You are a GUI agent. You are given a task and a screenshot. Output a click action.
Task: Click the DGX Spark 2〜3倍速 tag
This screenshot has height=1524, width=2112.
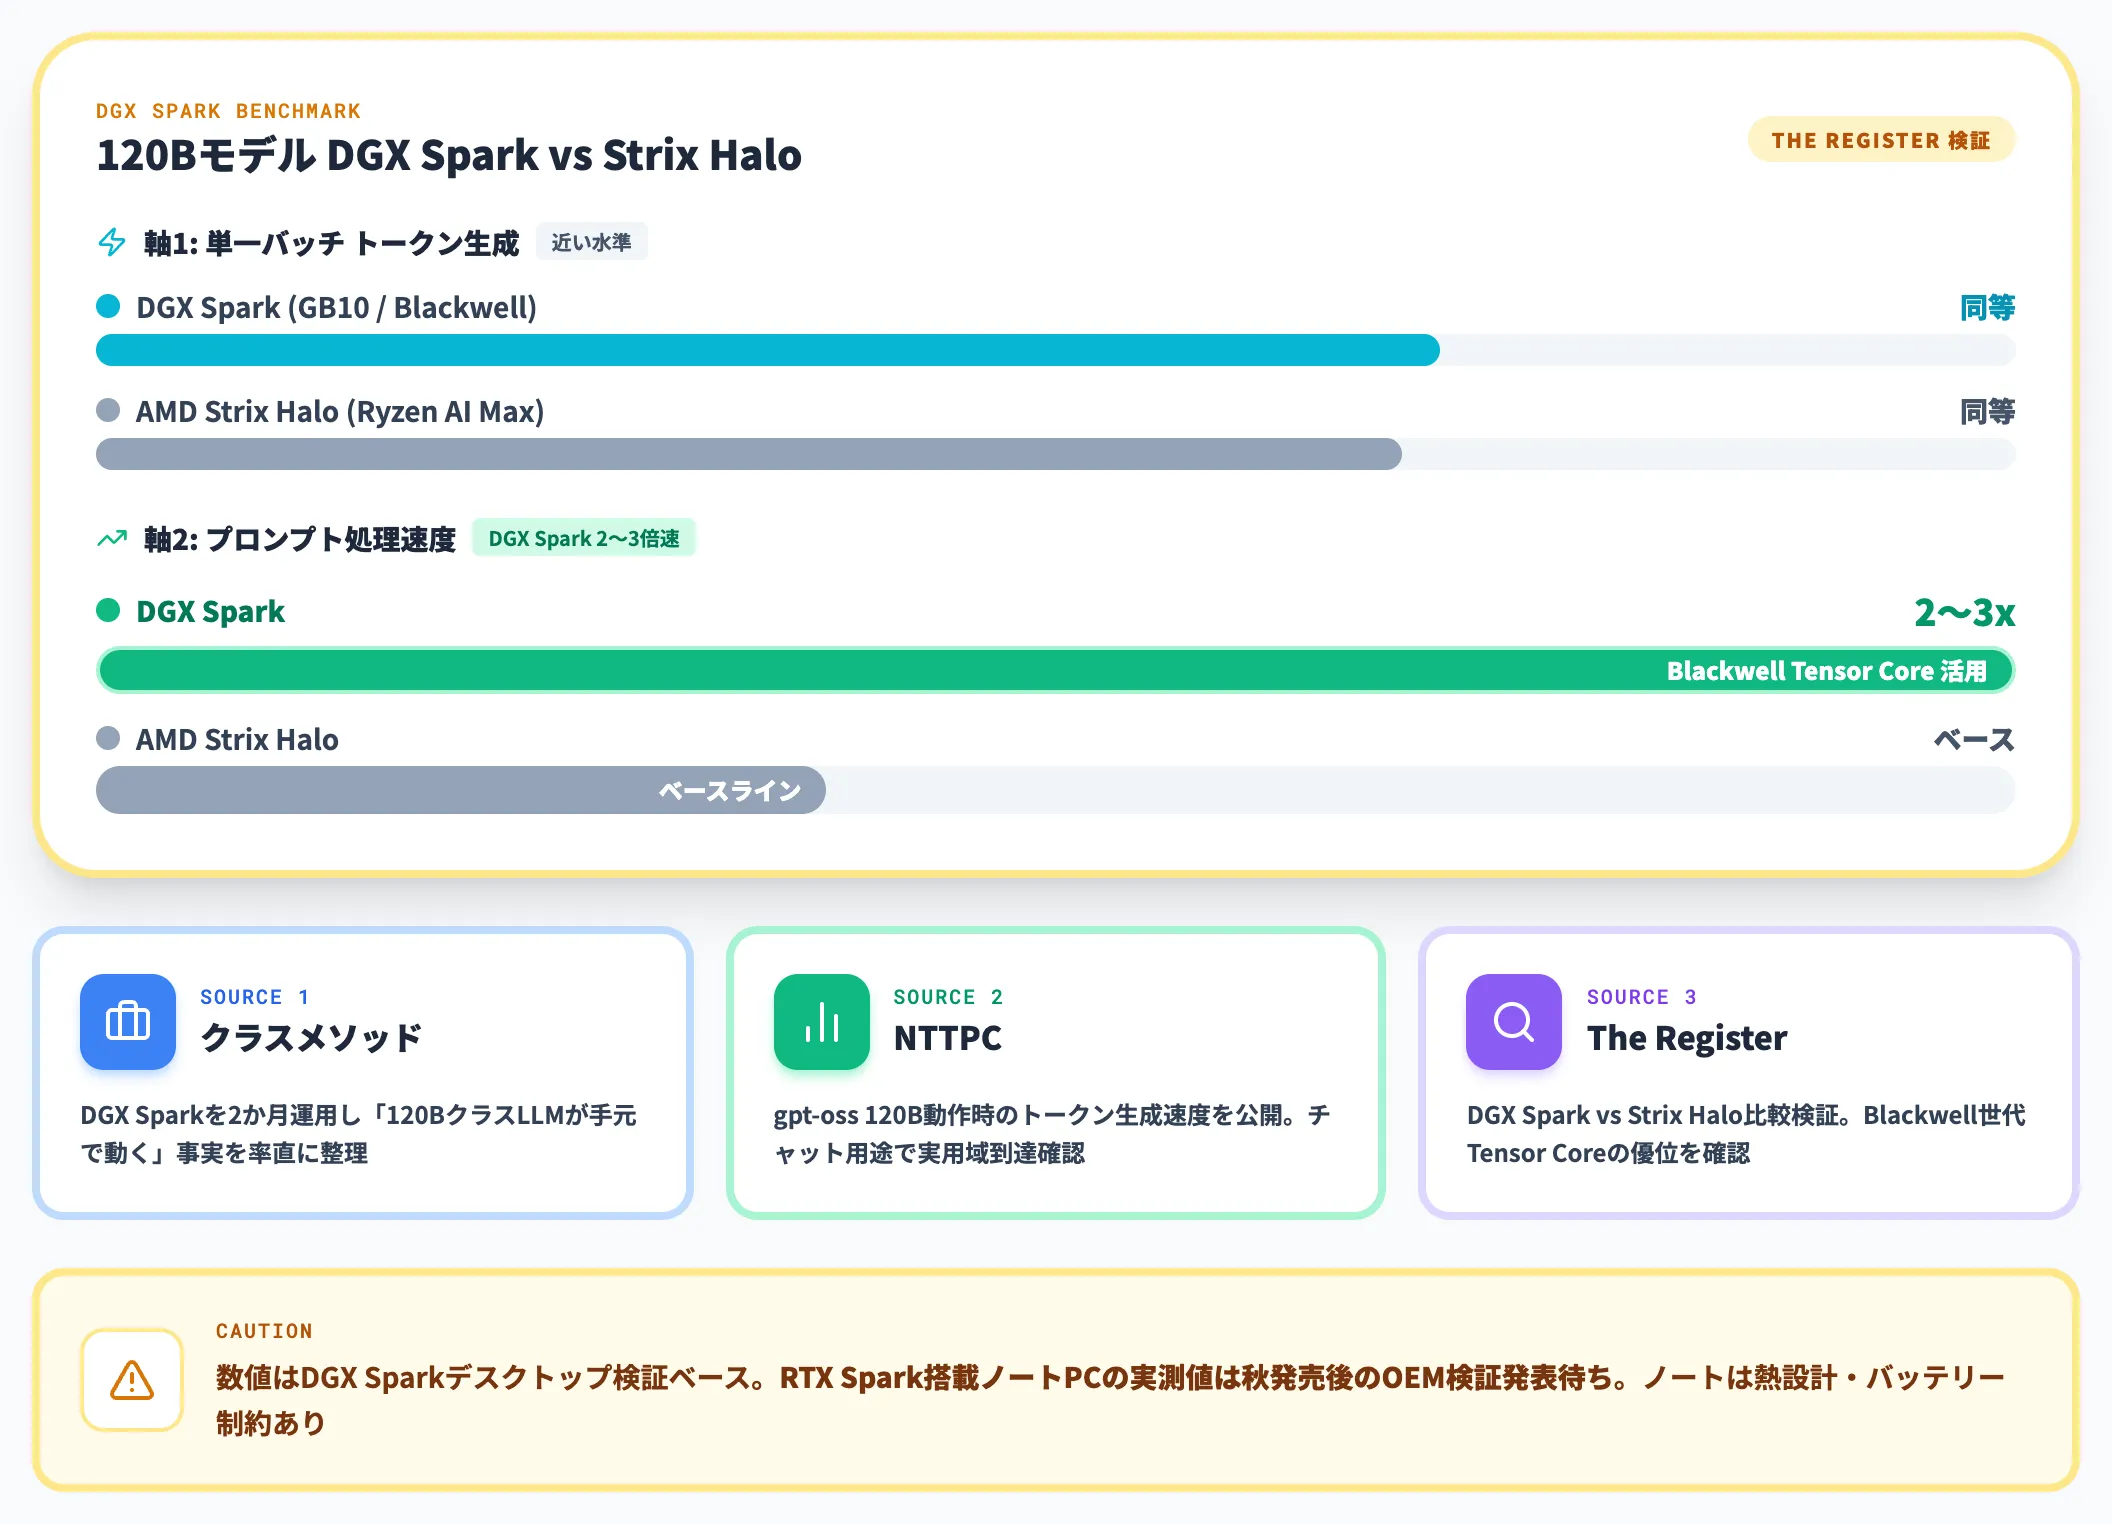[584, 538]
